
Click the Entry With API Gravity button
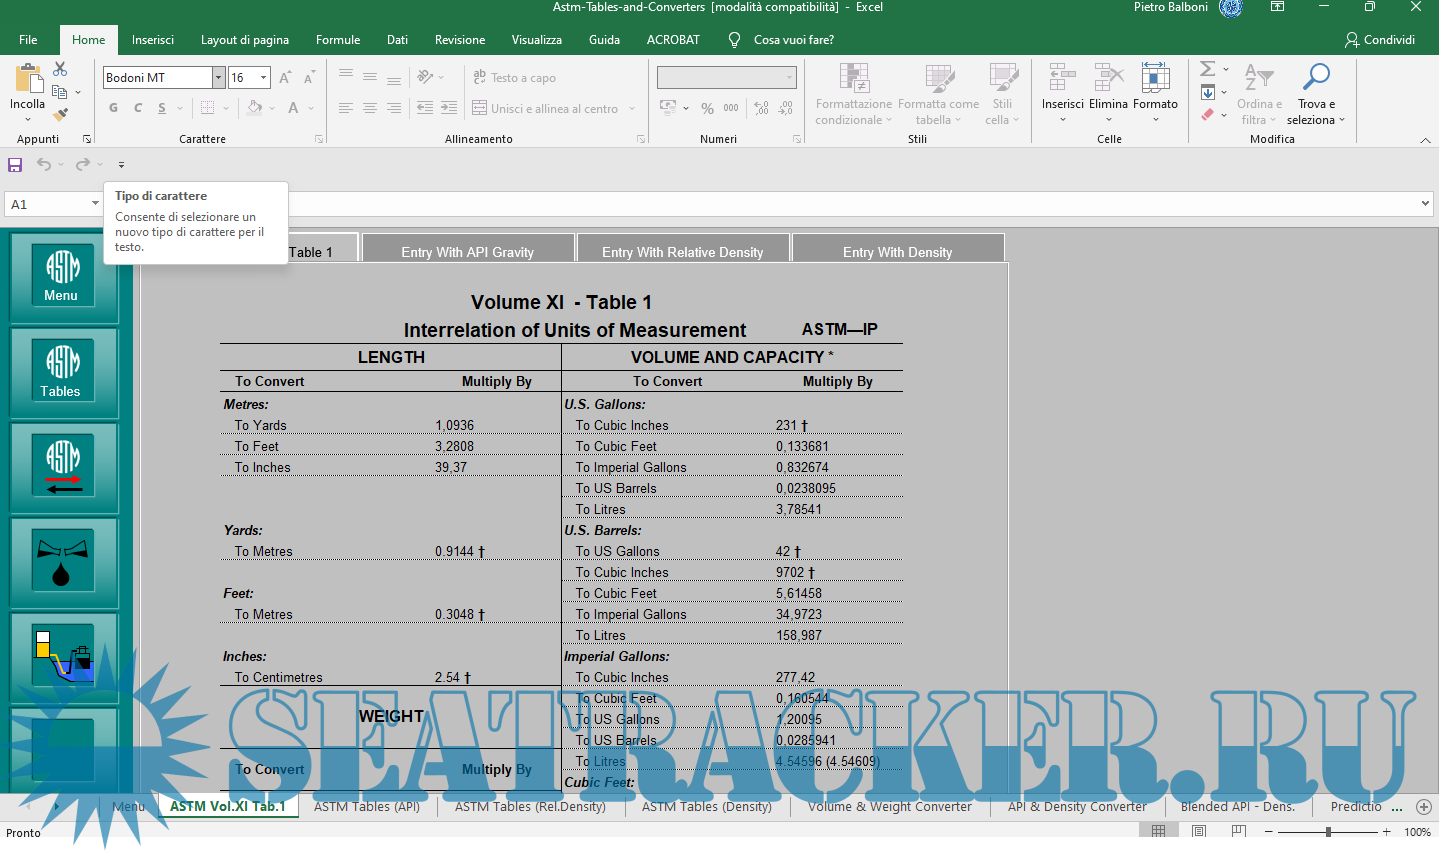(467, 252)
